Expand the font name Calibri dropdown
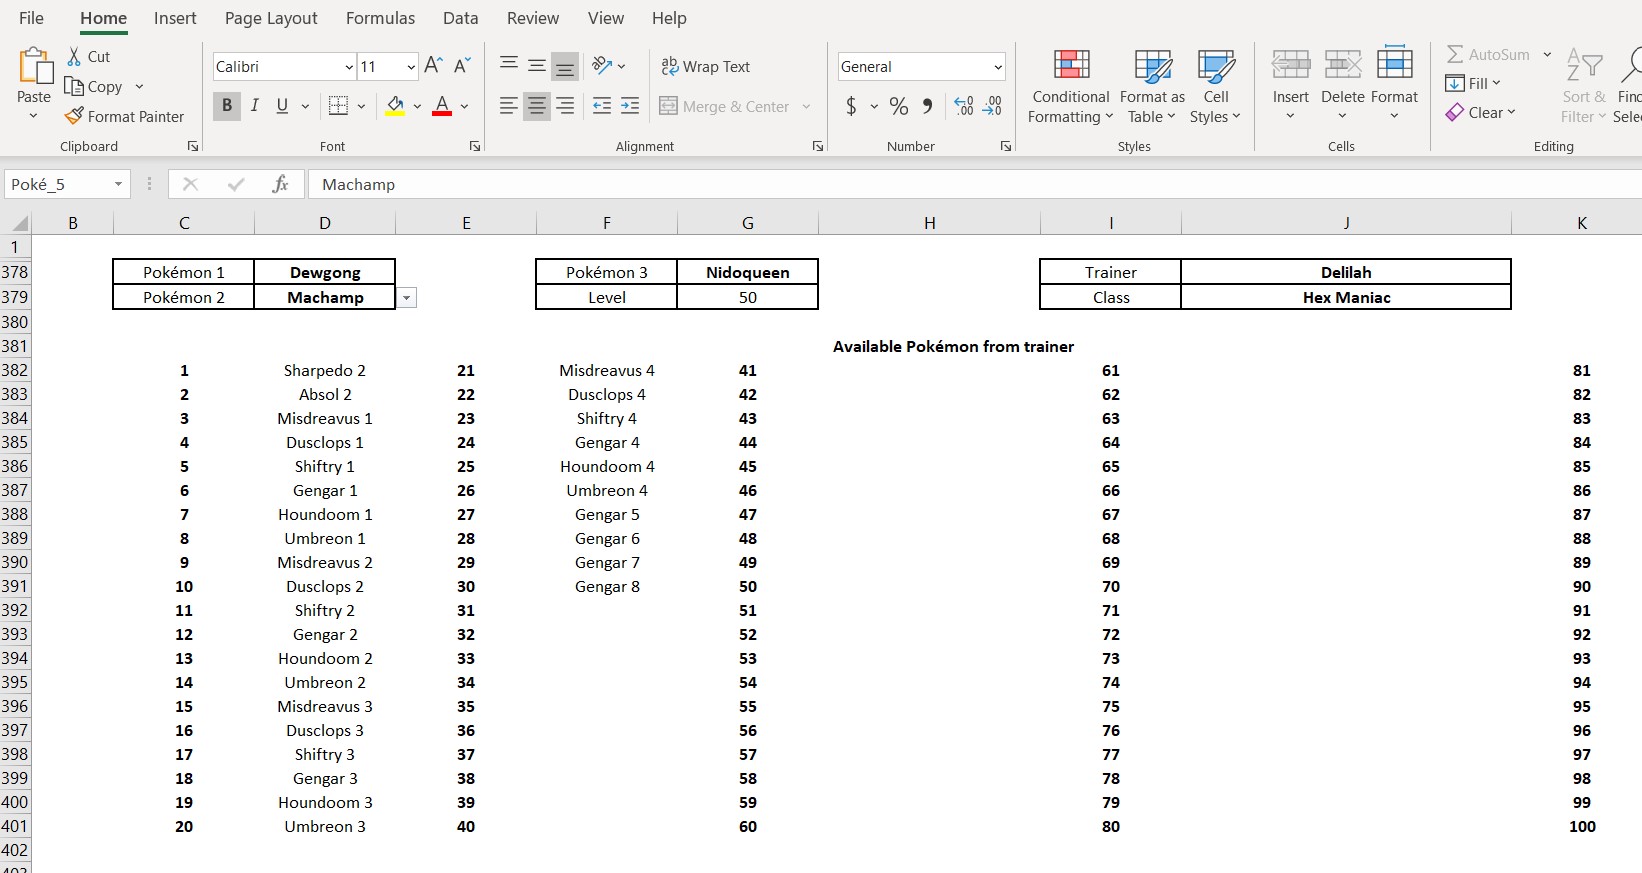This screenshot has width=1642, height=873. tap(349, 67)
